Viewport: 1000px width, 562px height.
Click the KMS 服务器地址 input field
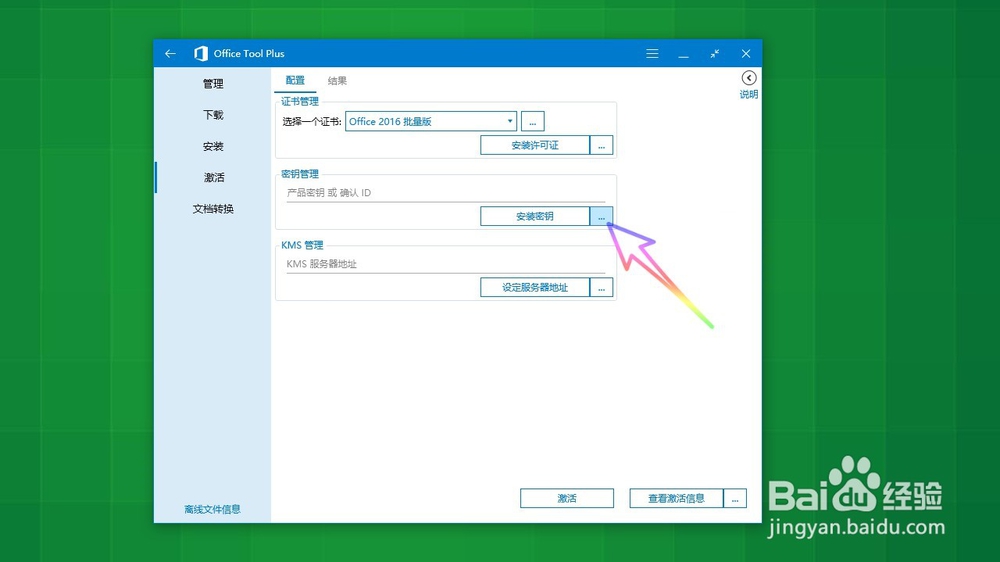tap(445, 264)
